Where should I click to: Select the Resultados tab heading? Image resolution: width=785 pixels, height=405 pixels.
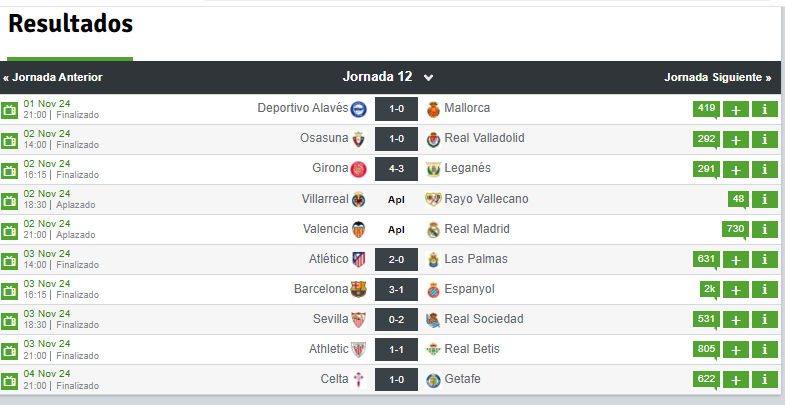click(x=70, y=24)
